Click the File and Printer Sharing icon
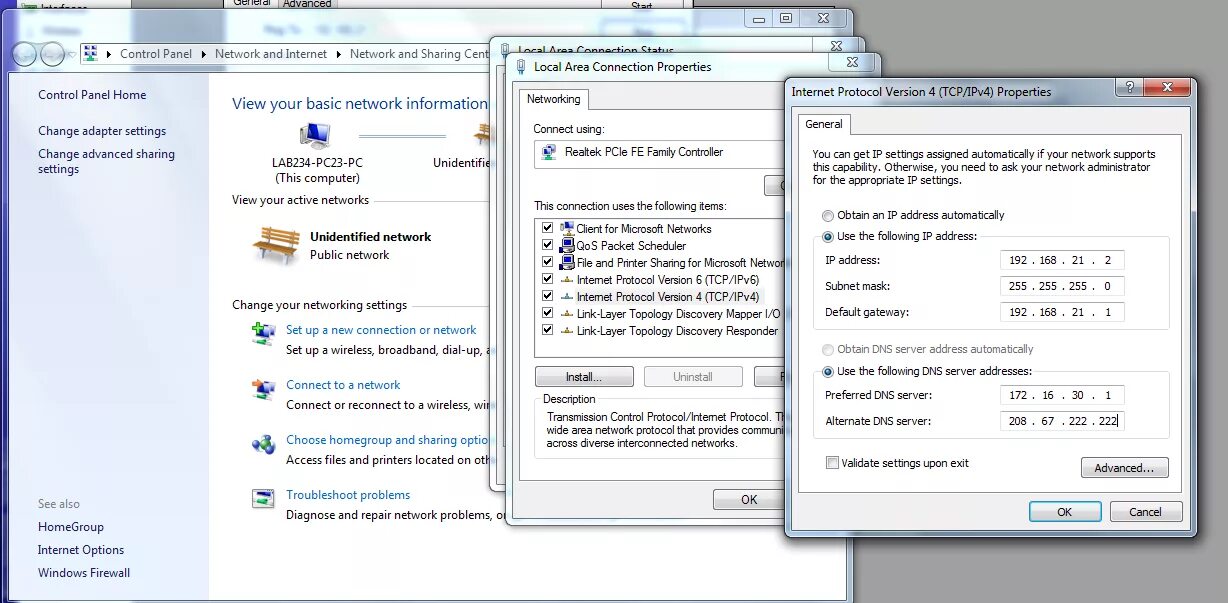Screen dimensions: 1228x603 click(567, 263)
